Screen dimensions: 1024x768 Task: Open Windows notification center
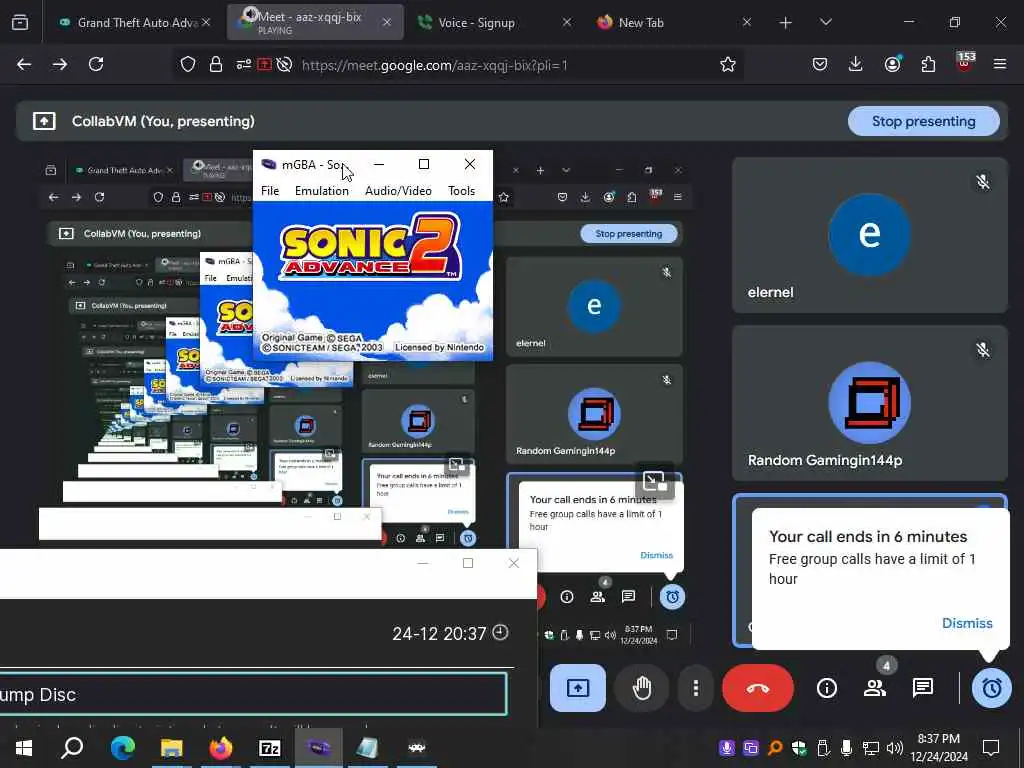(991, 748)
